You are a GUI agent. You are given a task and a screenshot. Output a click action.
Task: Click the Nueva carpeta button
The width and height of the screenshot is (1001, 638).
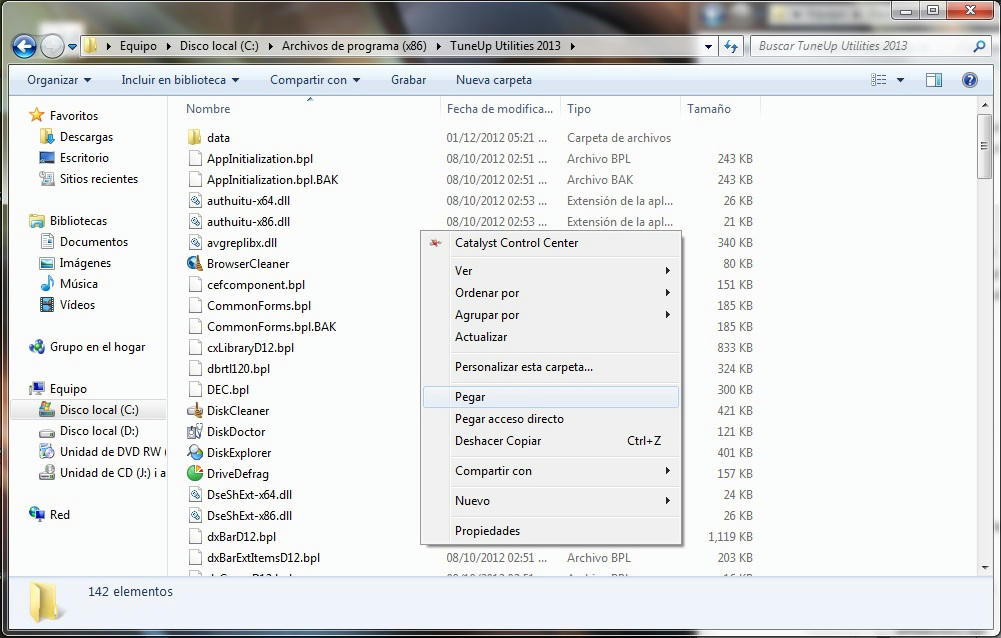click(x=493, y=80)
